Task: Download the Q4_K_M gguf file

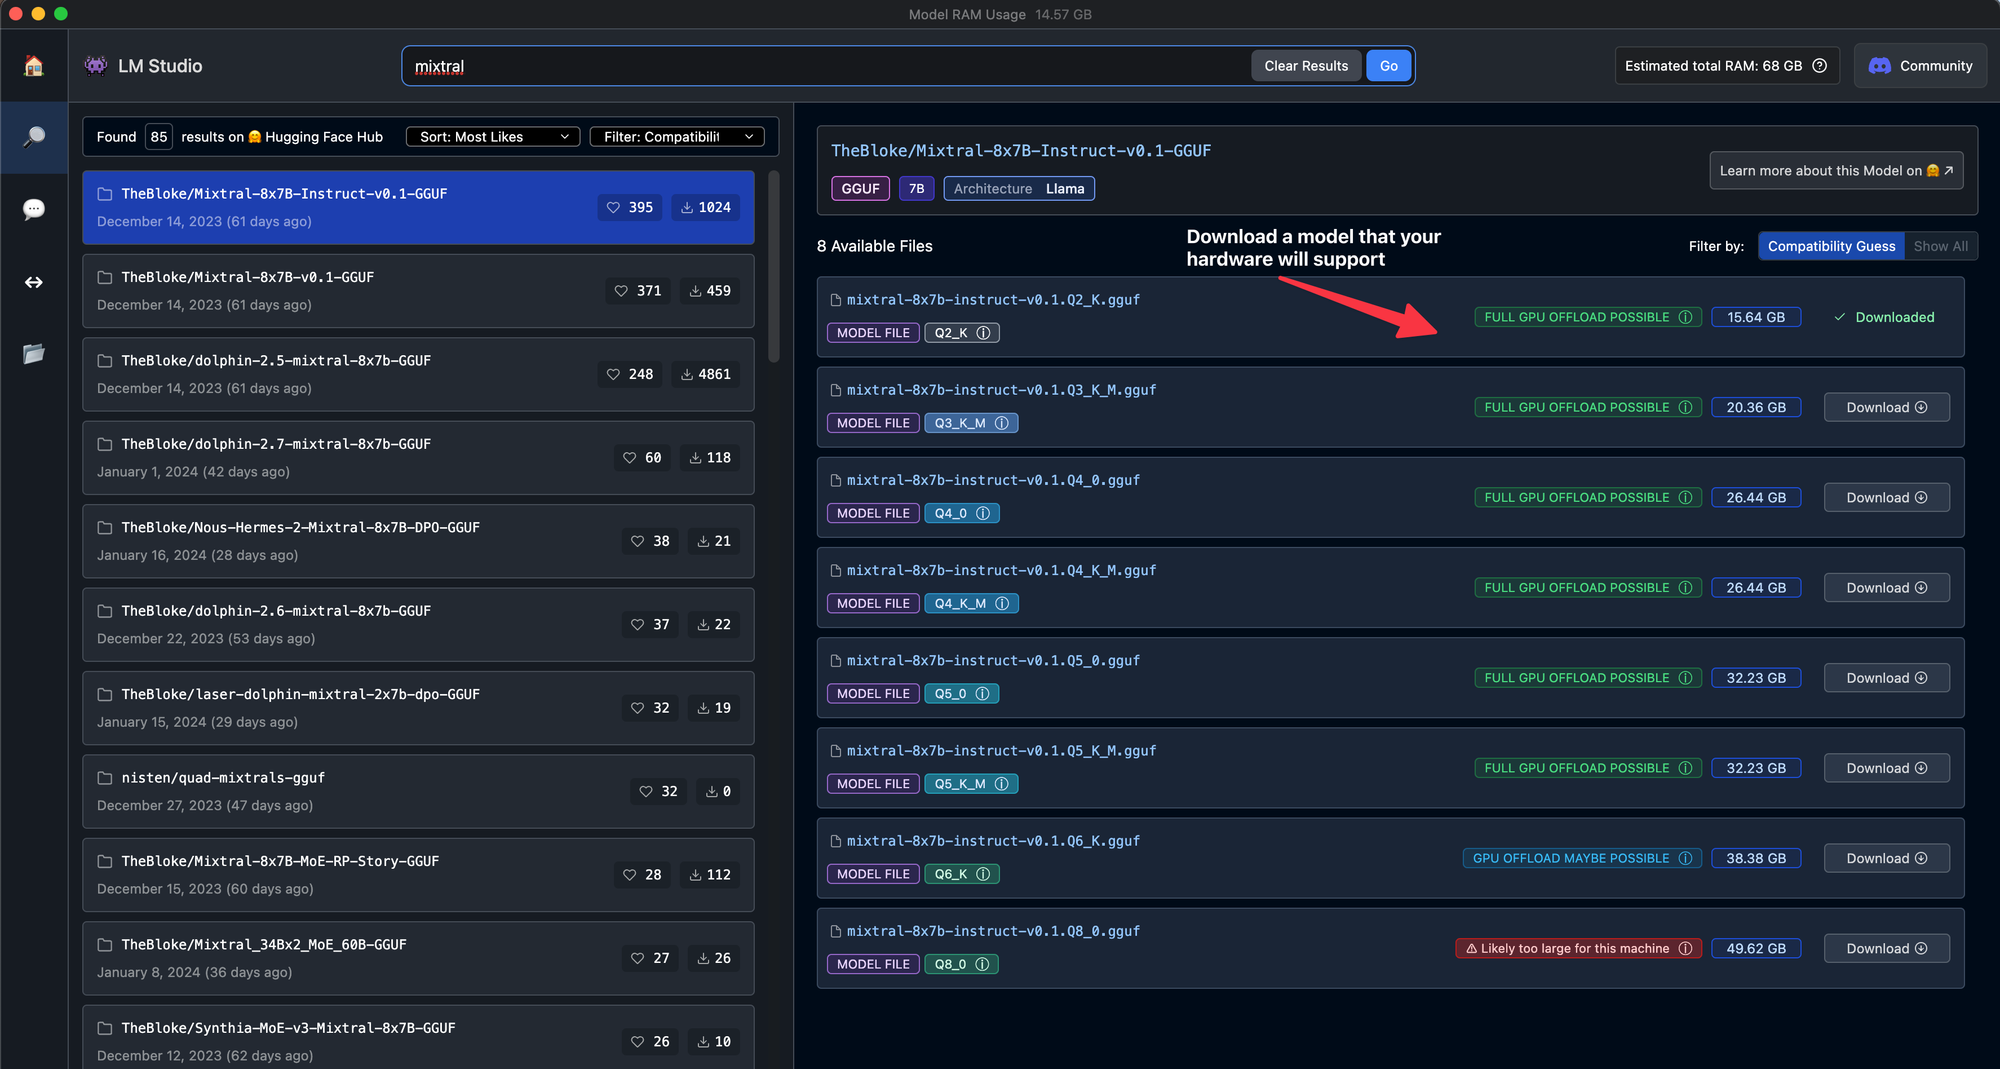Action: 1886,588
